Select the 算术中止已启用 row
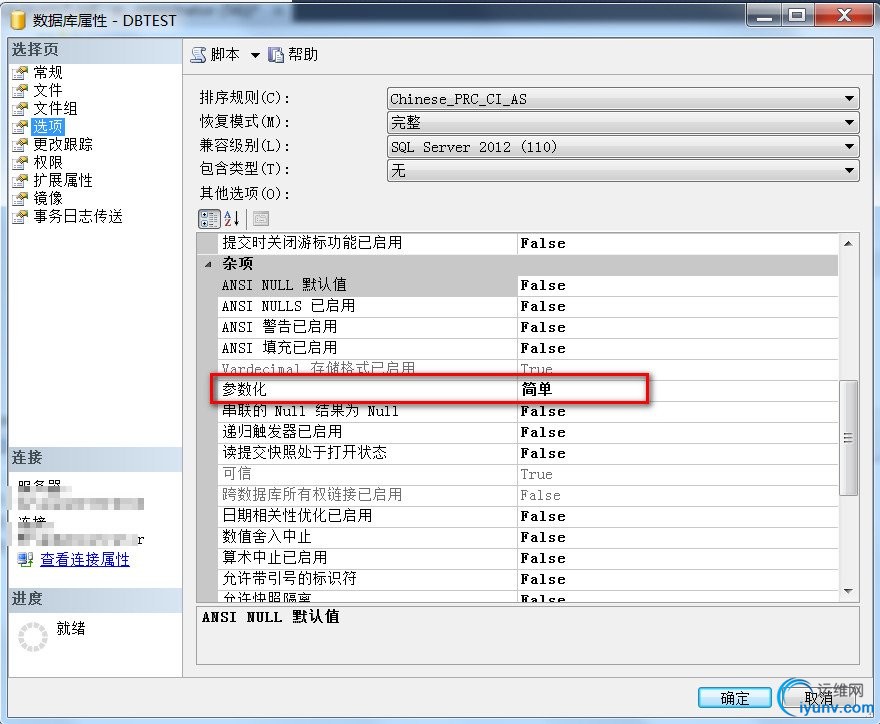Viewport: 880px width, 724px height. click(x=528, y=558)
